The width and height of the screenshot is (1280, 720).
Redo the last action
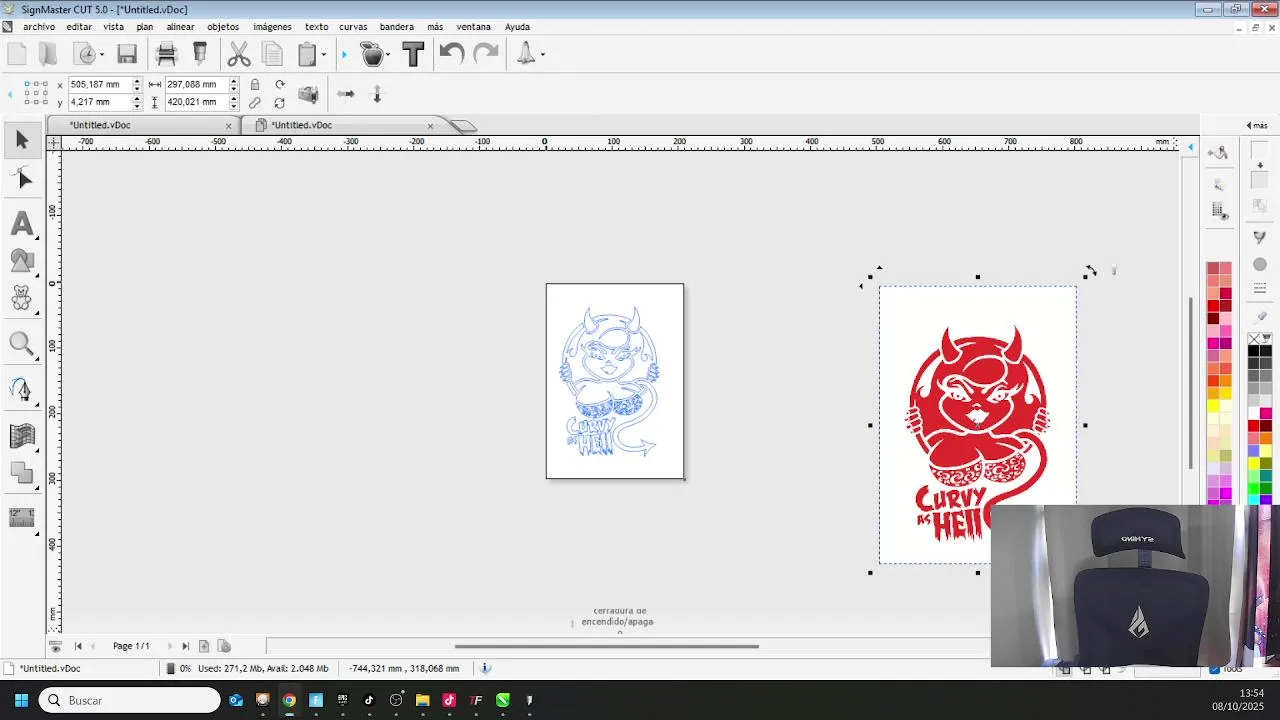486,54
